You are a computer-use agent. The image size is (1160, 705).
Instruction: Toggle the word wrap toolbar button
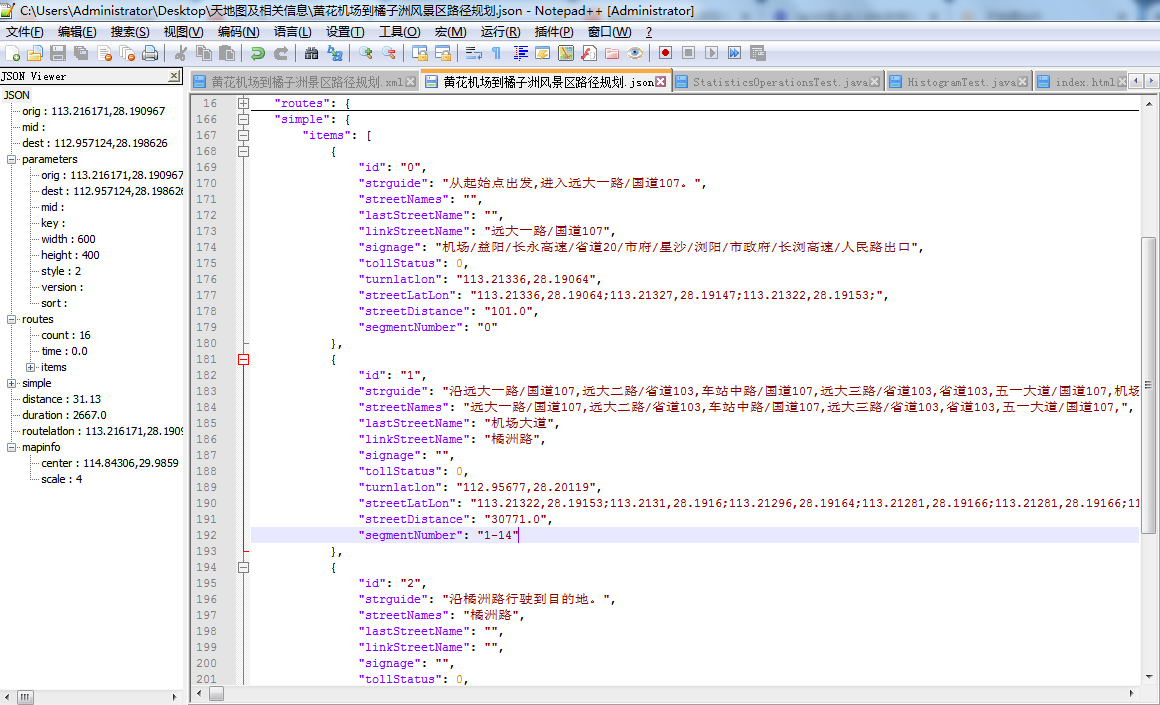473,53
